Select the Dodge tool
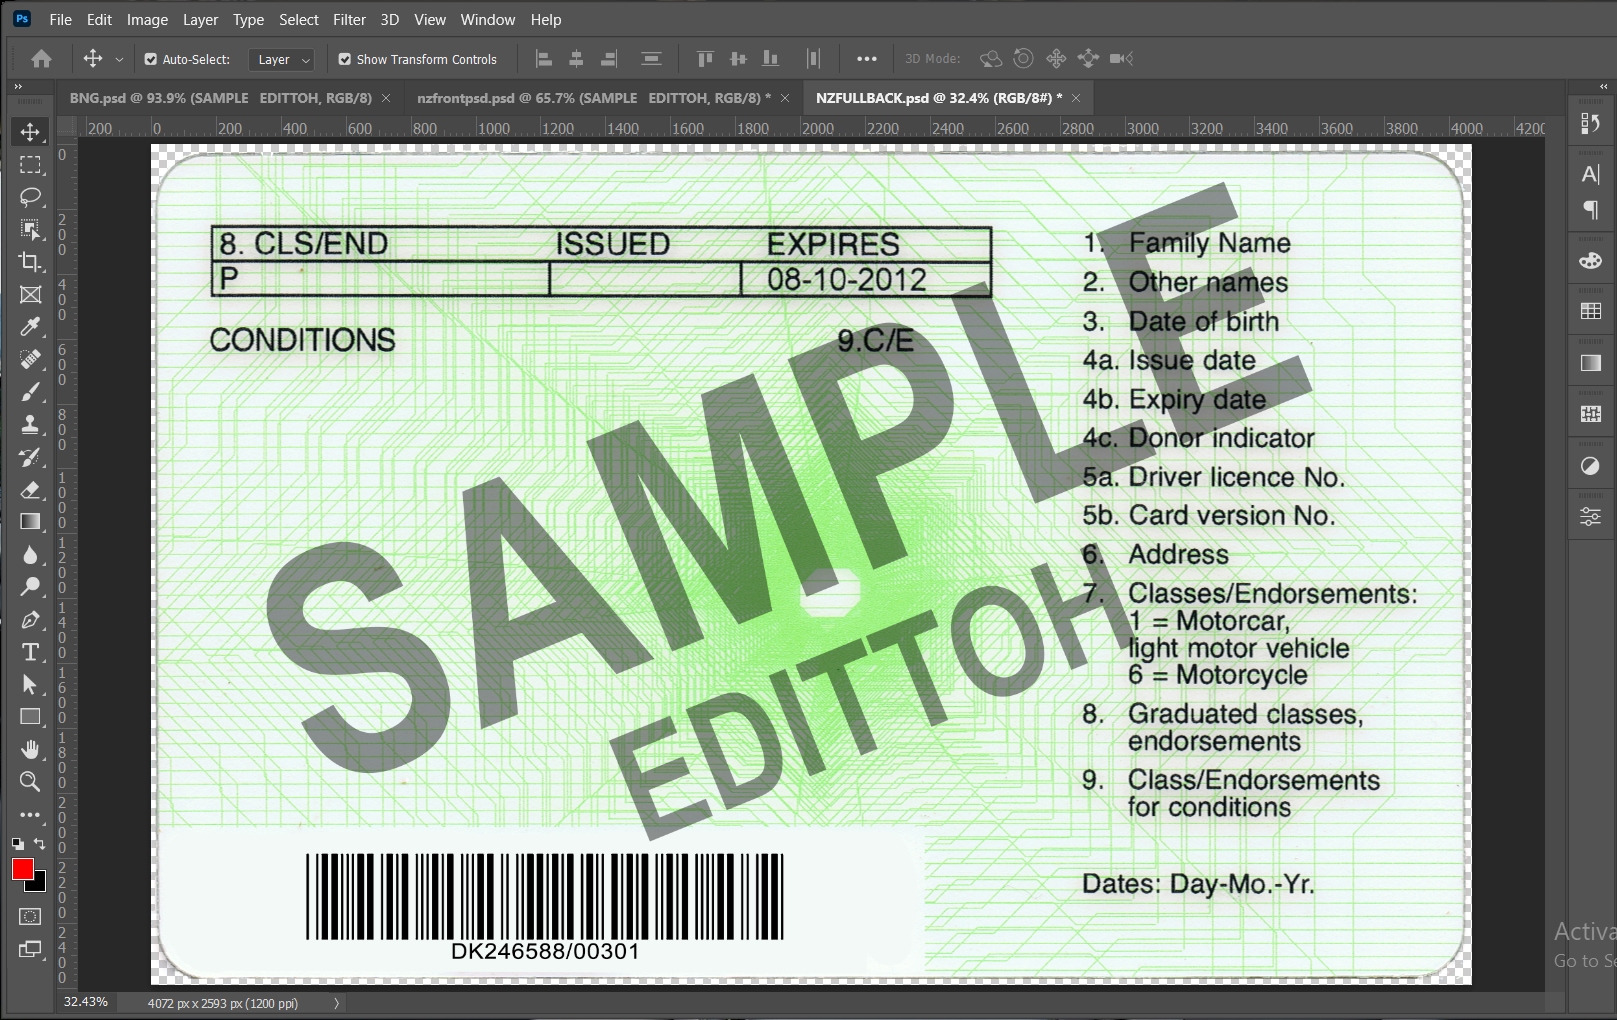The image size is (1617, 1020). tap(30, 587)
